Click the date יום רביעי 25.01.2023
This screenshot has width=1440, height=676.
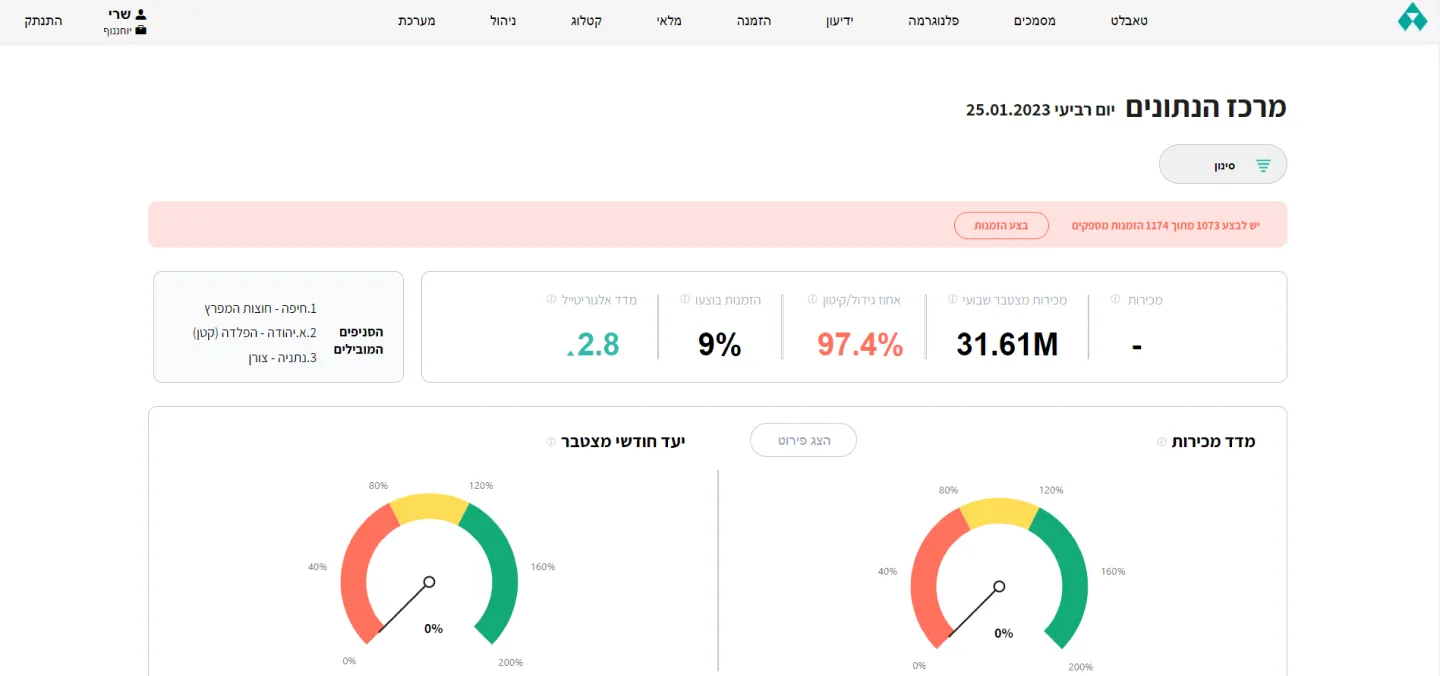tap(1040, 110)
